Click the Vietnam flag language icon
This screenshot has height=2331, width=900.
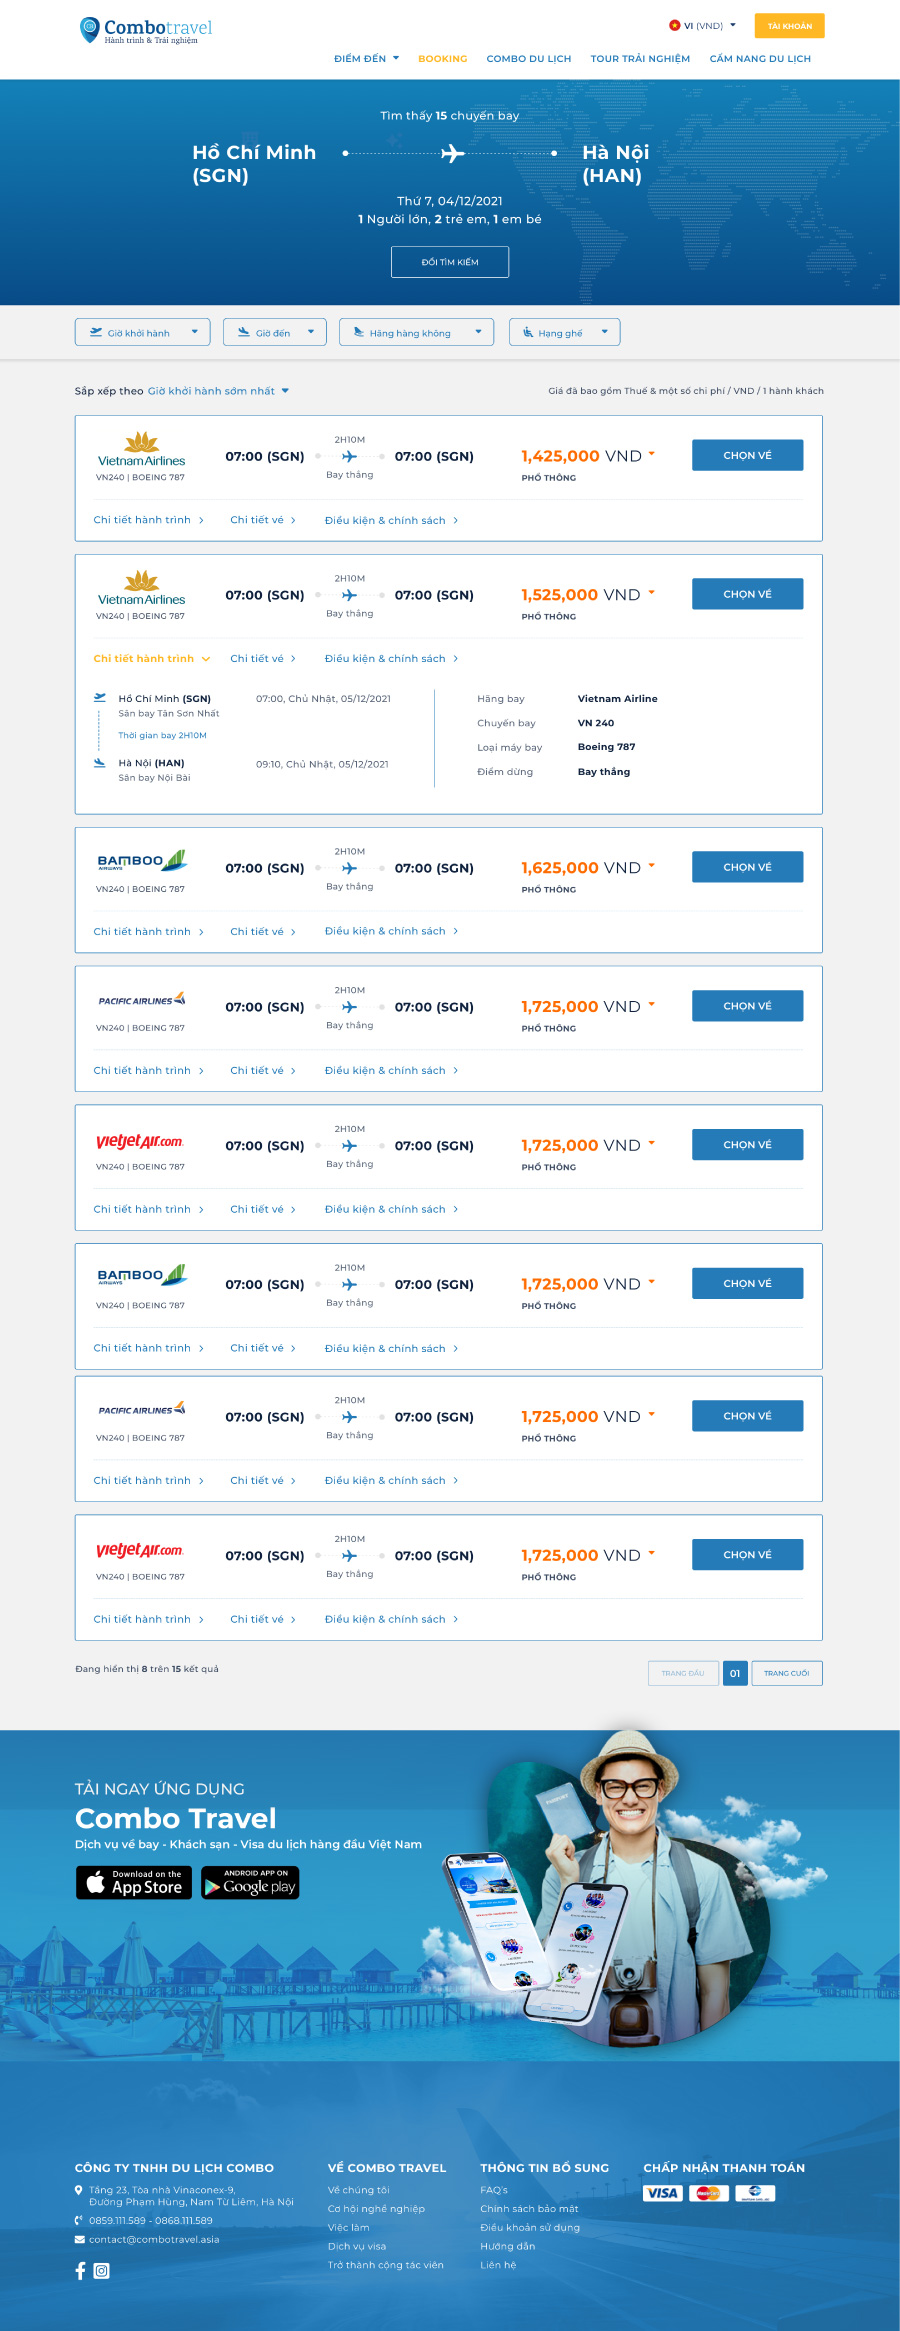point(675,26)
